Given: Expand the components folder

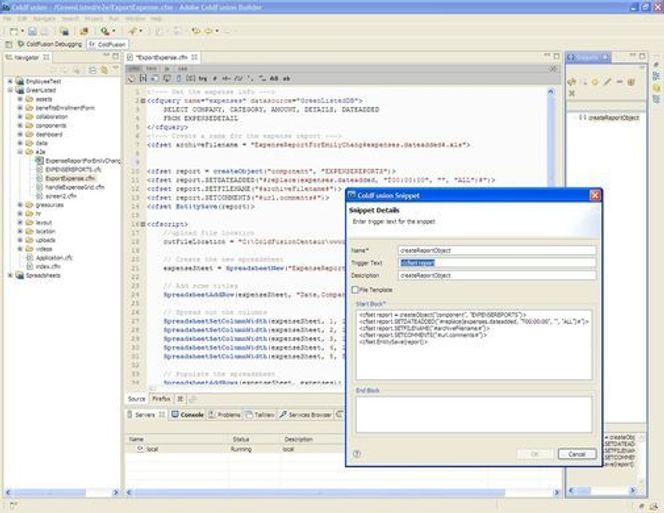Looking at the screenshot, I should pyautogui.click(x=20, y=125).
